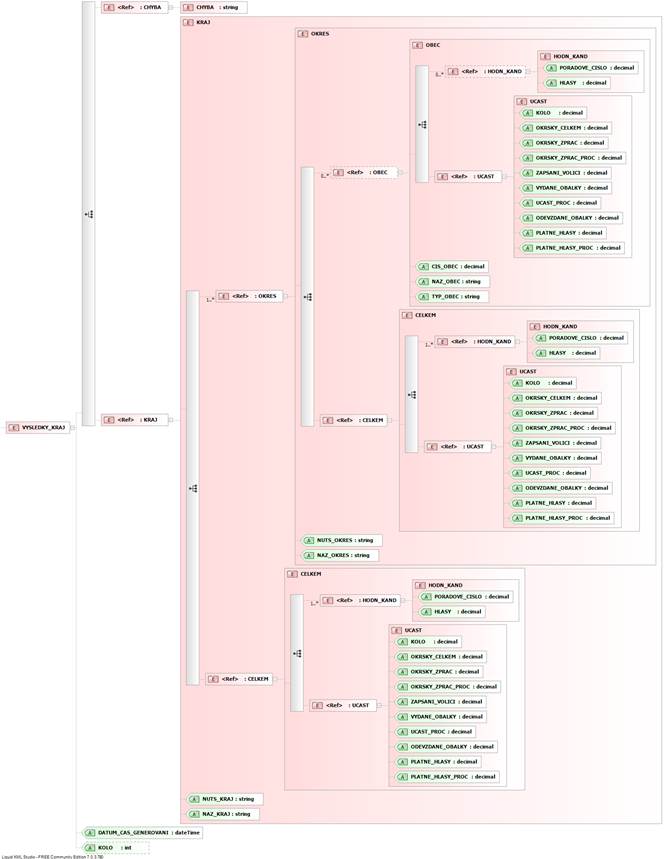The width and height of the screenshot is (668, 859).
Task: Click the sequence compositor icon inside the OBEC group
Action: 424,125
